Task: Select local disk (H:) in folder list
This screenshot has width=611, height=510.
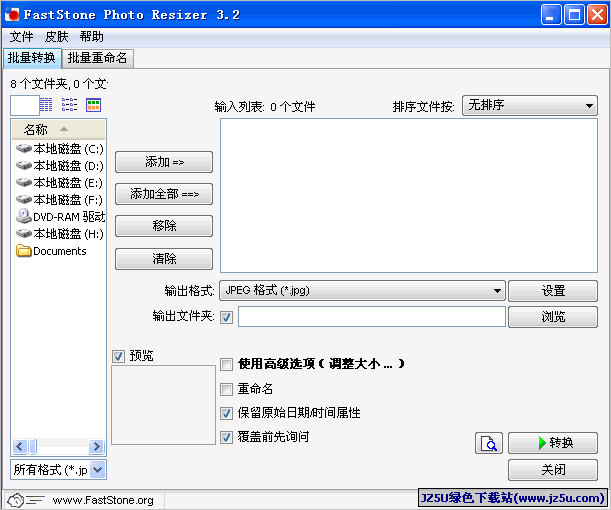Action: pos(60,234)
